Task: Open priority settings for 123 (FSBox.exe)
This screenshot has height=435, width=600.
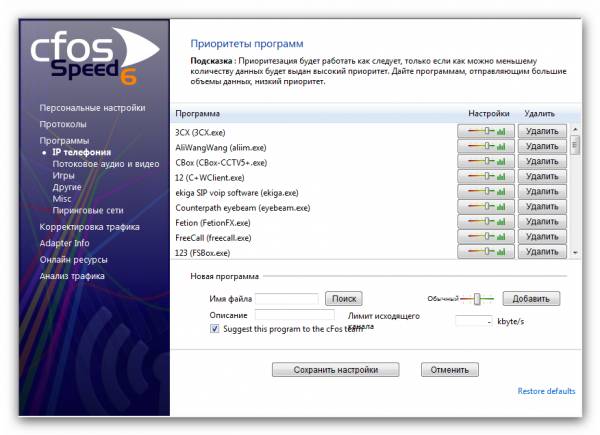Action: pos(486,252)
